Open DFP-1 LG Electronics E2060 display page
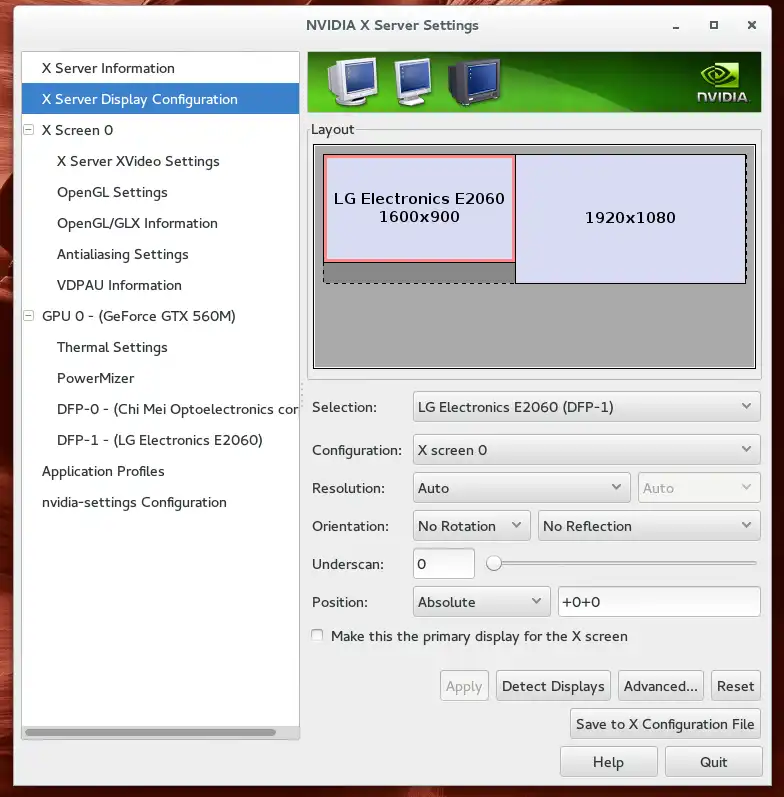Screen dimensions: 784x797 pyautogui.click(x=160, y=440)
